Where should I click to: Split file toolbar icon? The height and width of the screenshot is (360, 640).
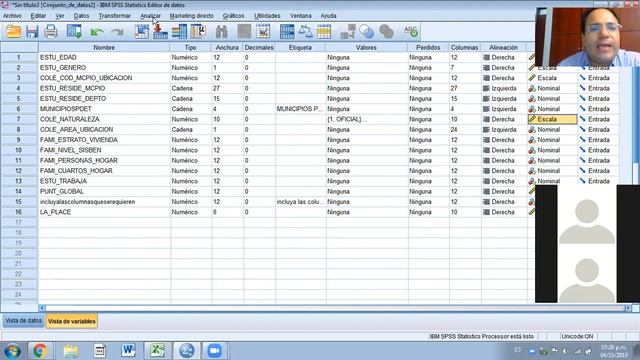tap(287, 31)
